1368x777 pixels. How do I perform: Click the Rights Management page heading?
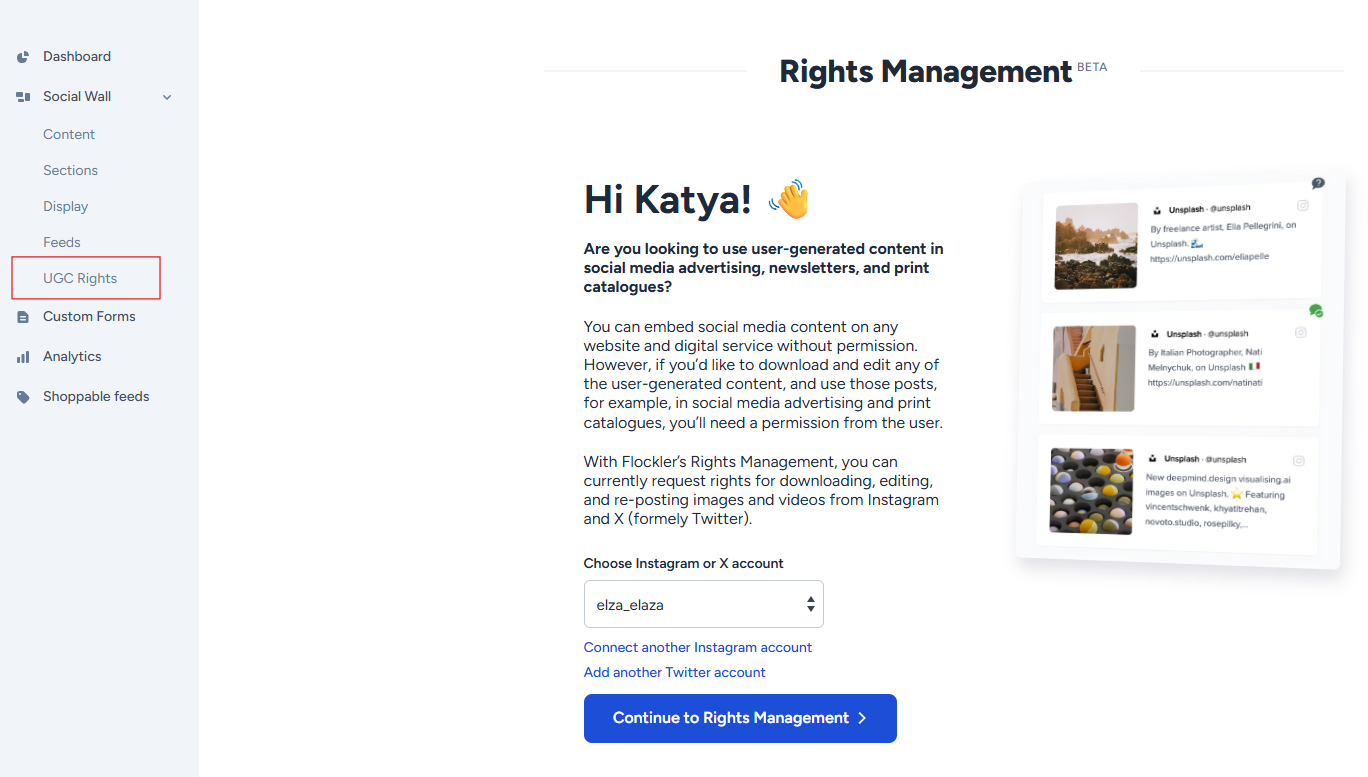pos(926,72)
